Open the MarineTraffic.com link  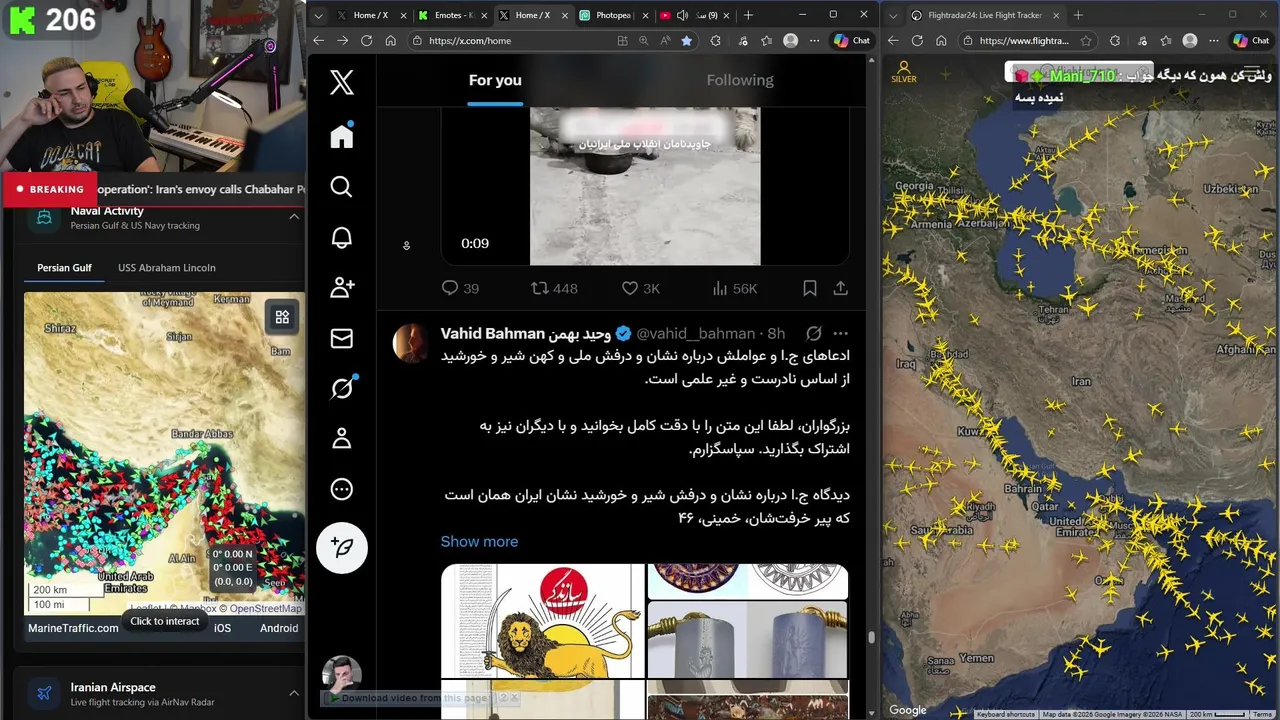(73, 628)
